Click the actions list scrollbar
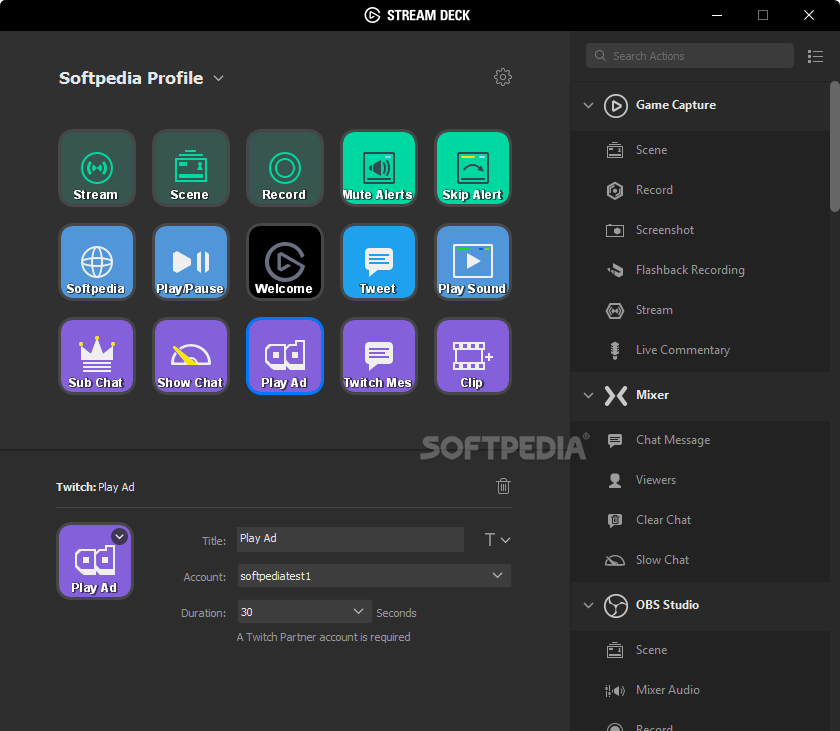Image resolution: width=840 pixels, height=731 pixels. 835,146
